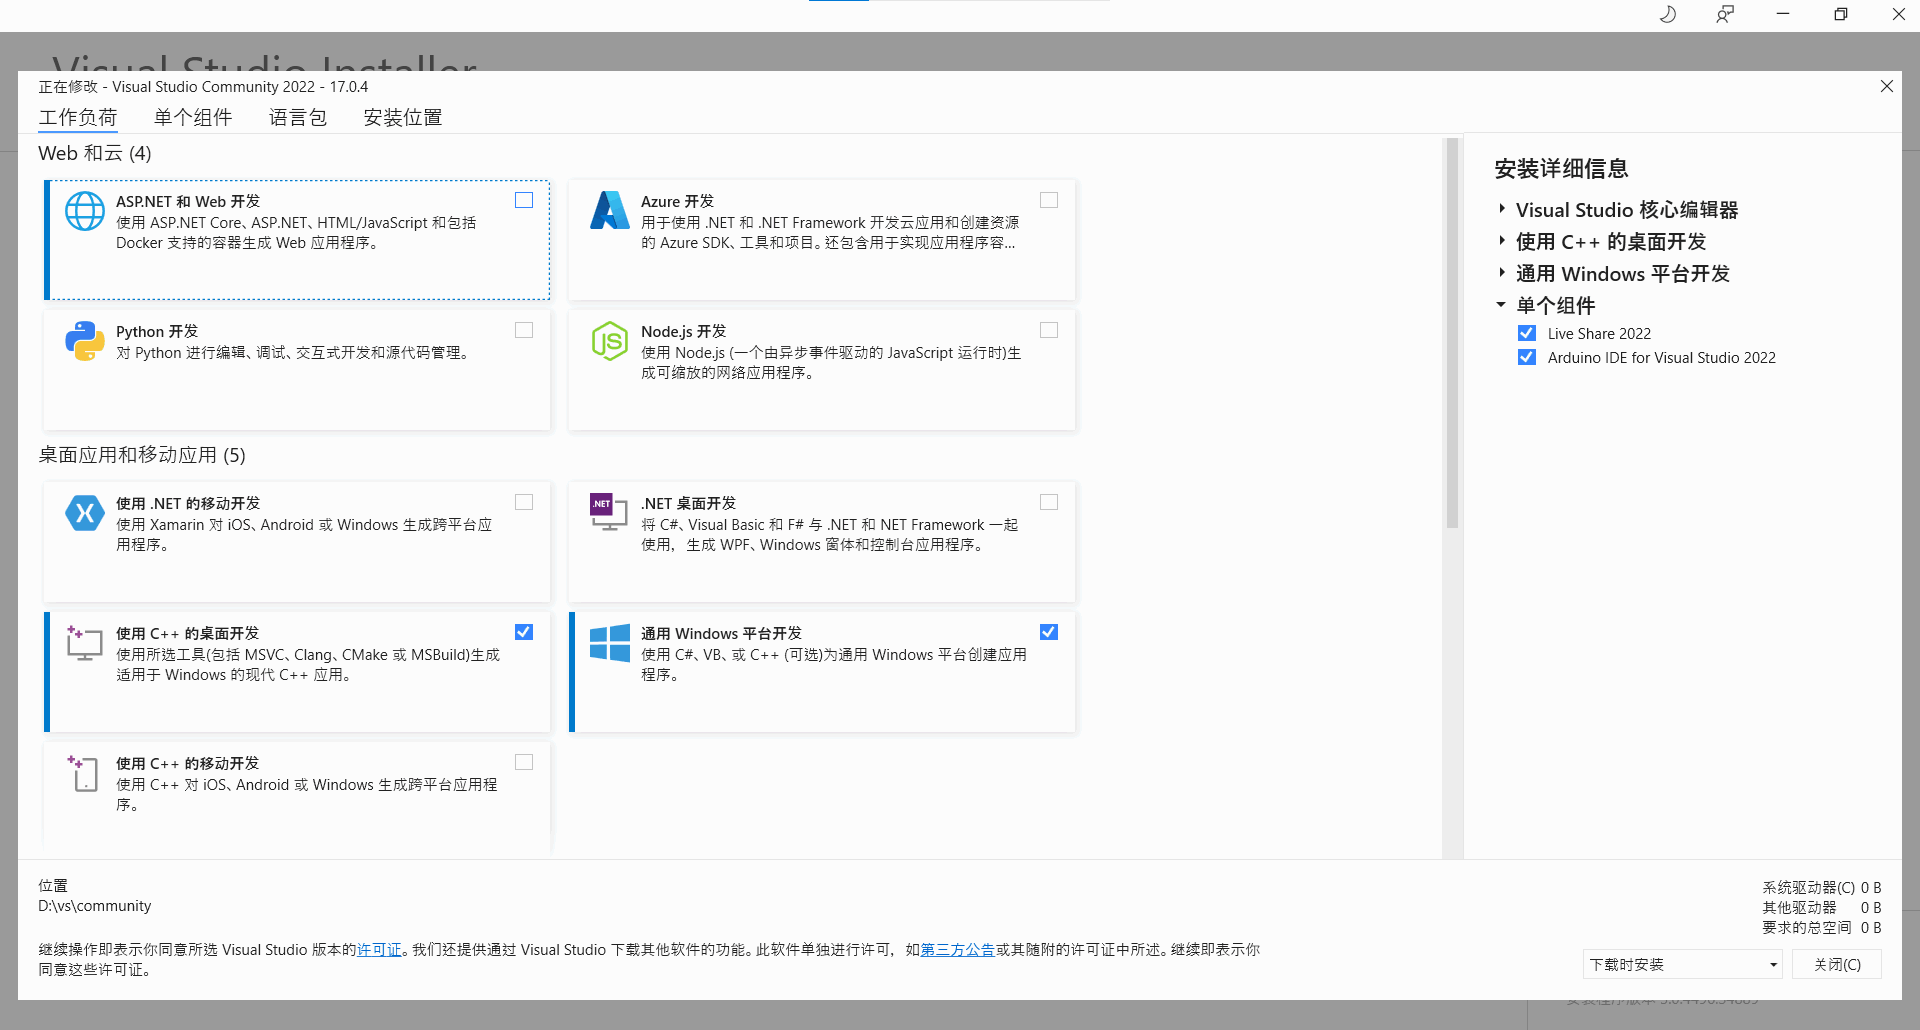Click the 其他驱动器 size text
Viewport: 1920px width, 1030px height.
(x=1821, y=907)
